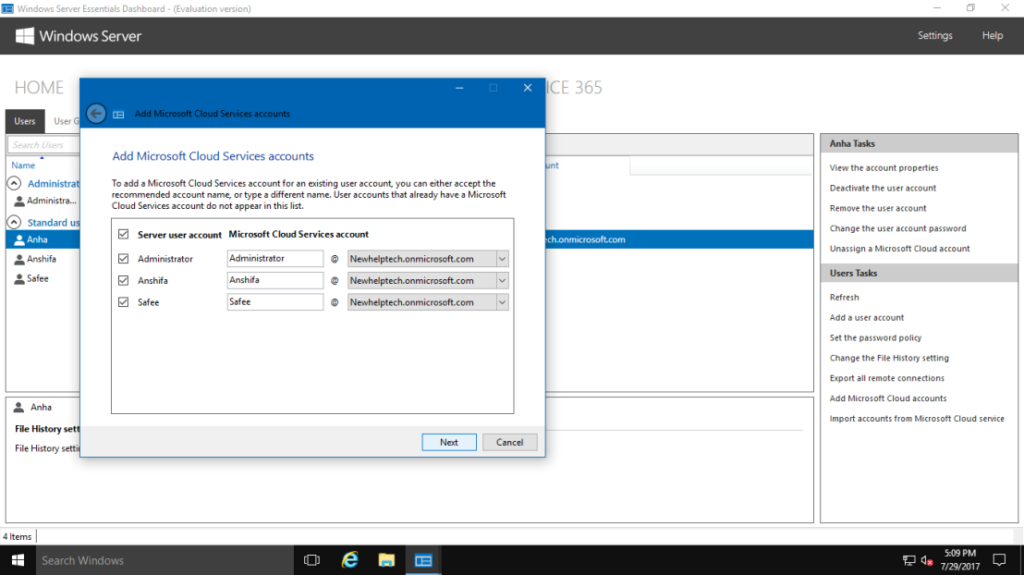Open Task View on the taskbar
Screen dimensions: 1024x575
pyautogui.click(x=312, y=560)
